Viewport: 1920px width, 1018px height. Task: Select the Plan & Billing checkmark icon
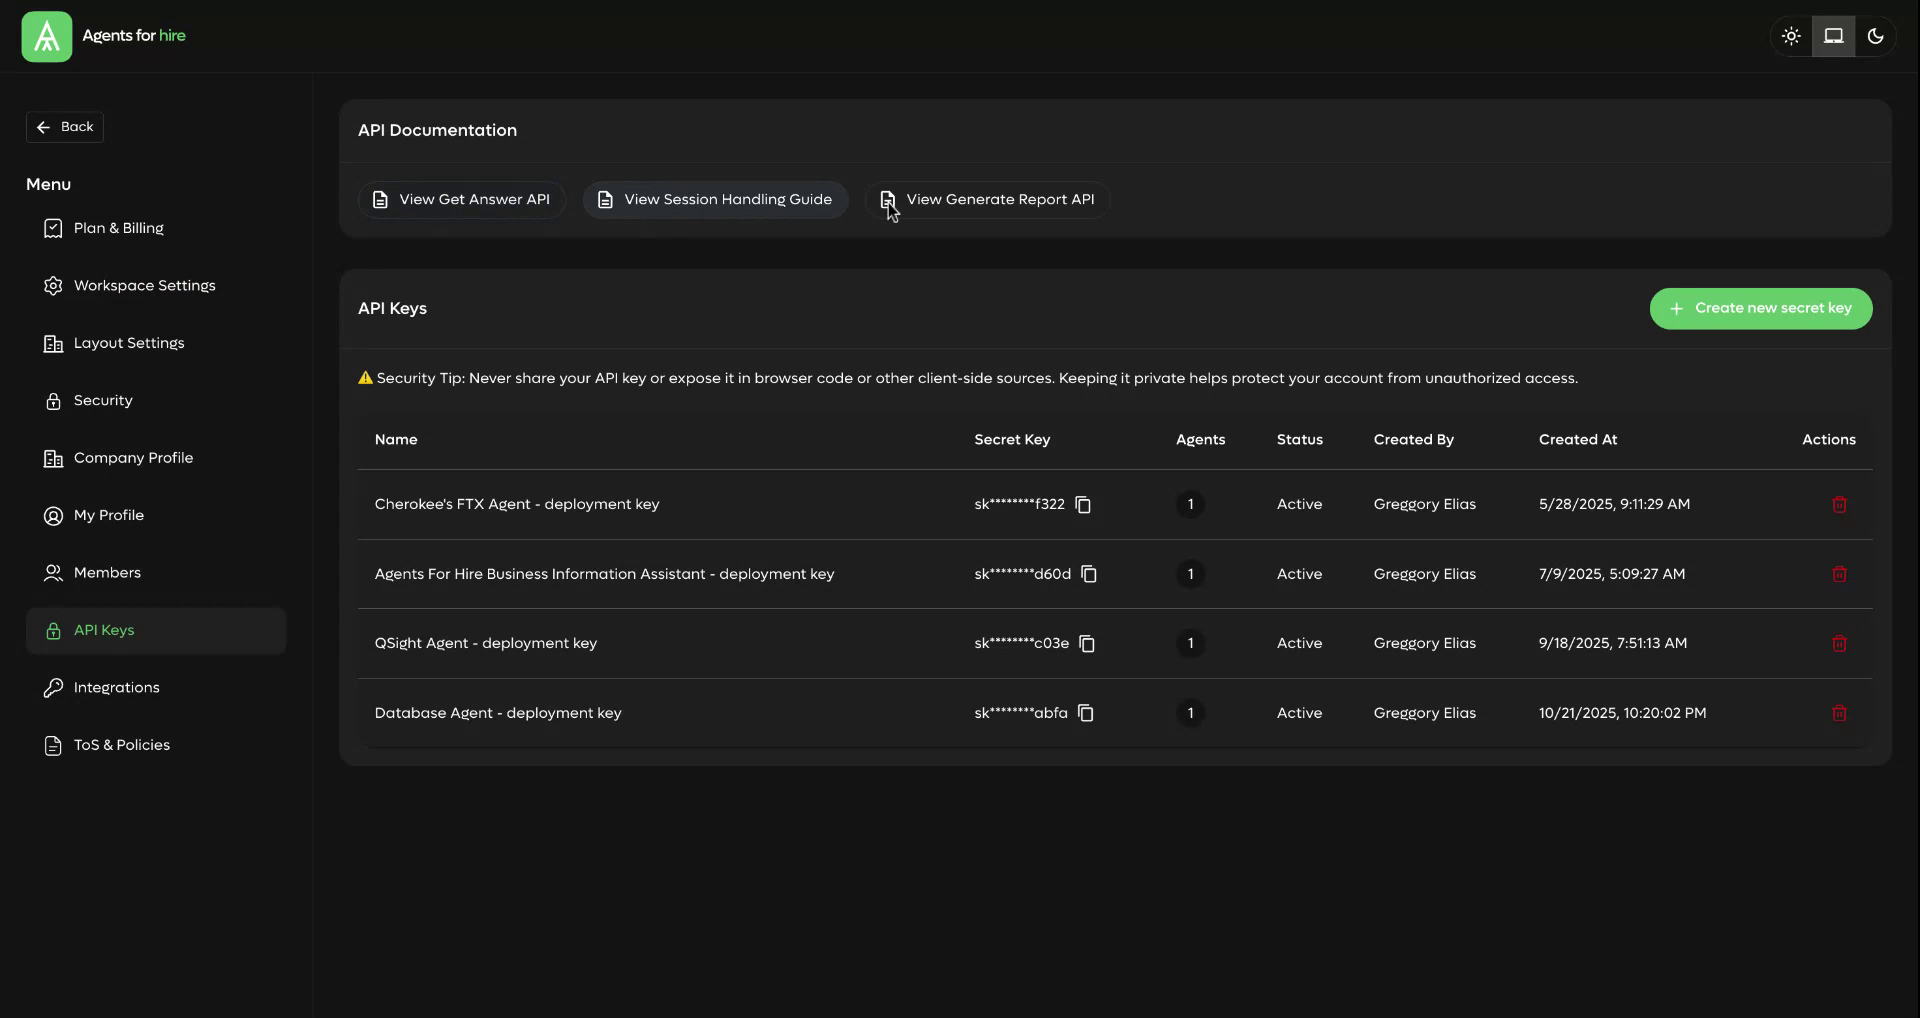point(53,228)
